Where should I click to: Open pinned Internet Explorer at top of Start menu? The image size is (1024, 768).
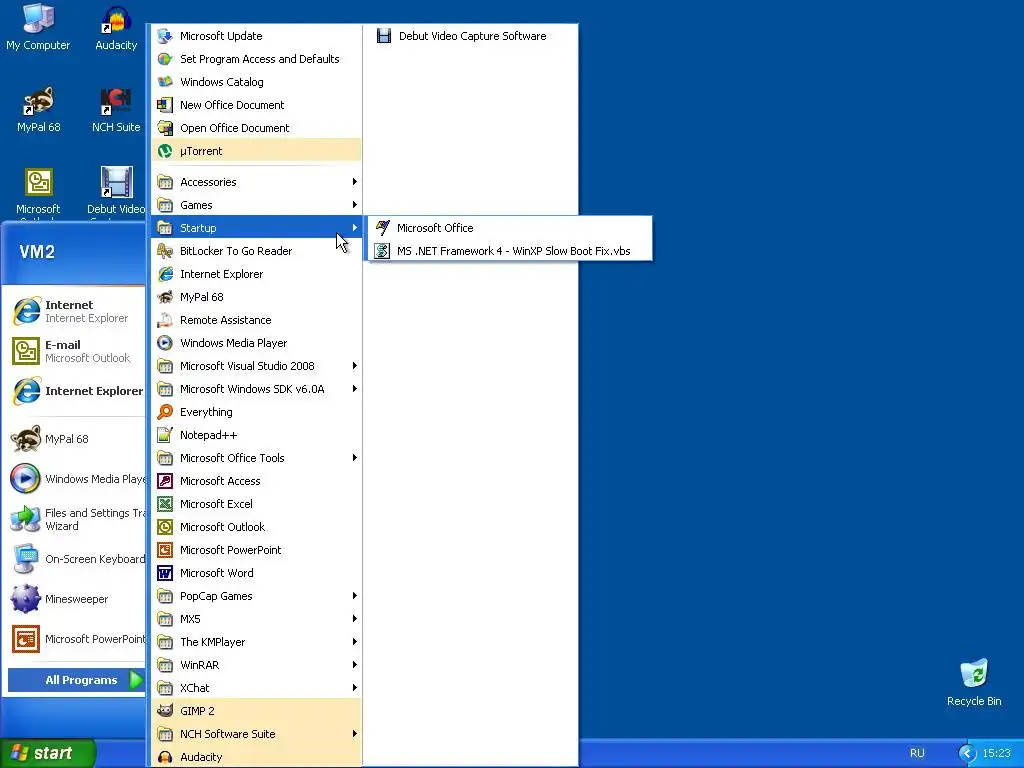pos(76,311)
